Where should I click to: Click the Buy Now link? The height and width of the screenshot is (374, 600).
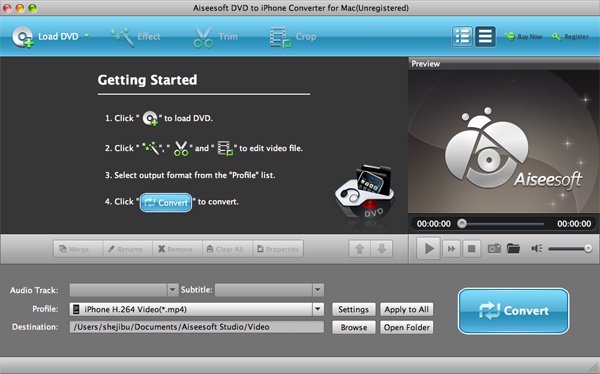pyautogui.click(x=523, y=37)
